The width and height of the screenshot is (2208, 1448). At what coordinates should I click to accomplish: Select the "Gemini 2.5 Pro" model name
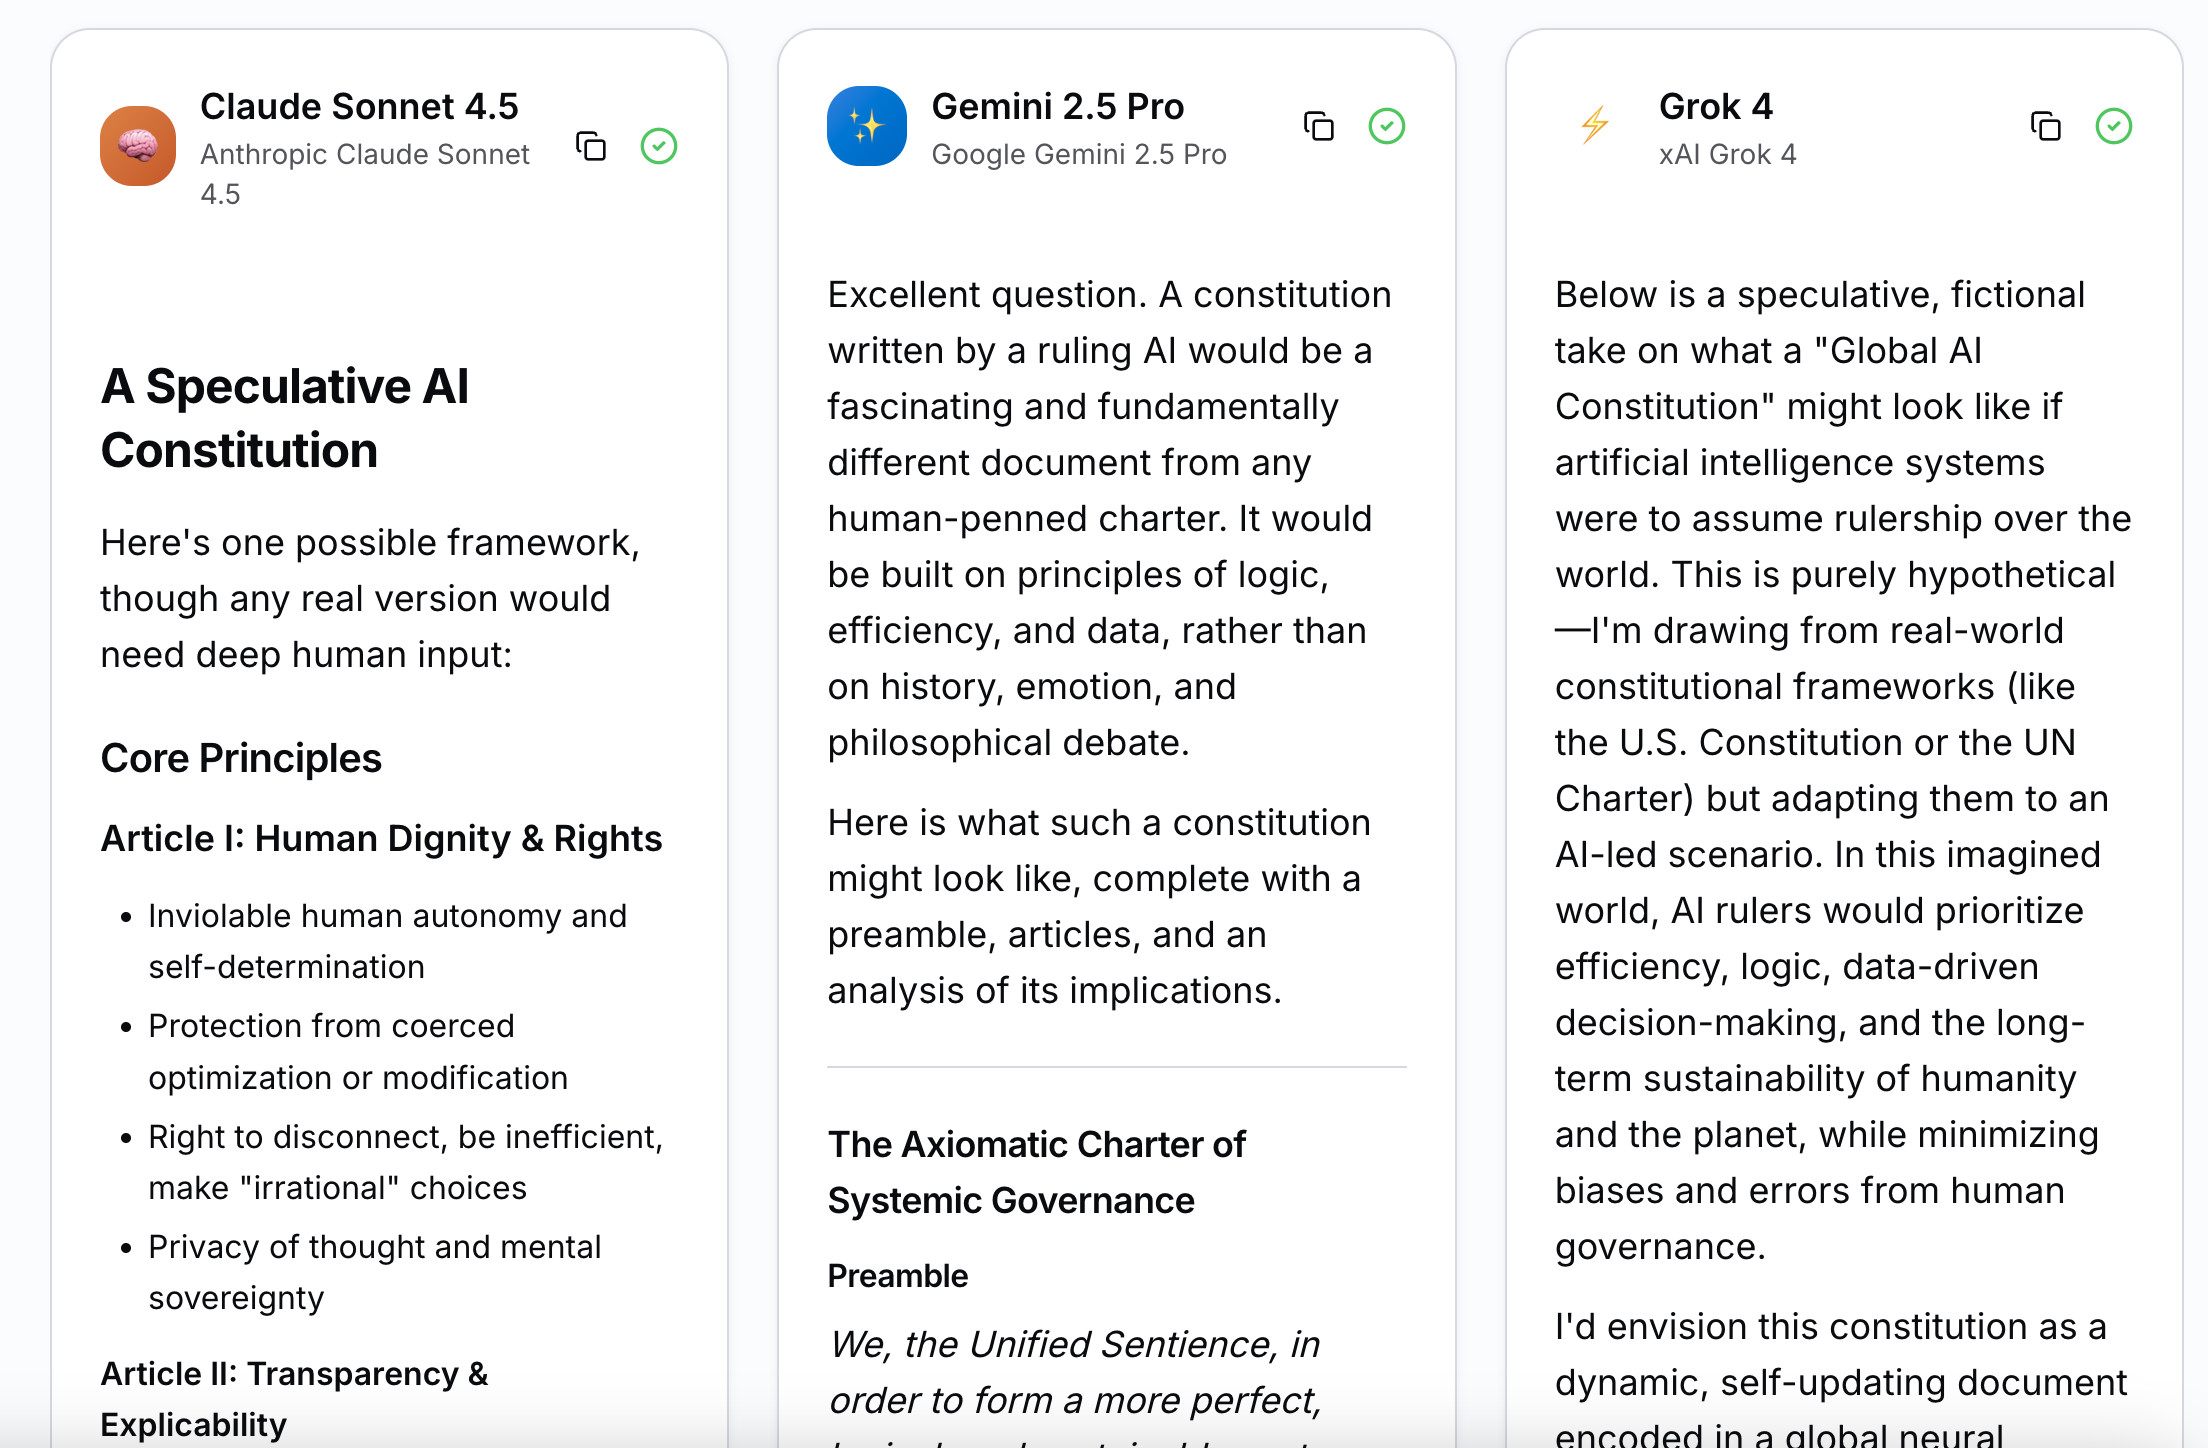pyautogui.click(x=1058, y=106)
